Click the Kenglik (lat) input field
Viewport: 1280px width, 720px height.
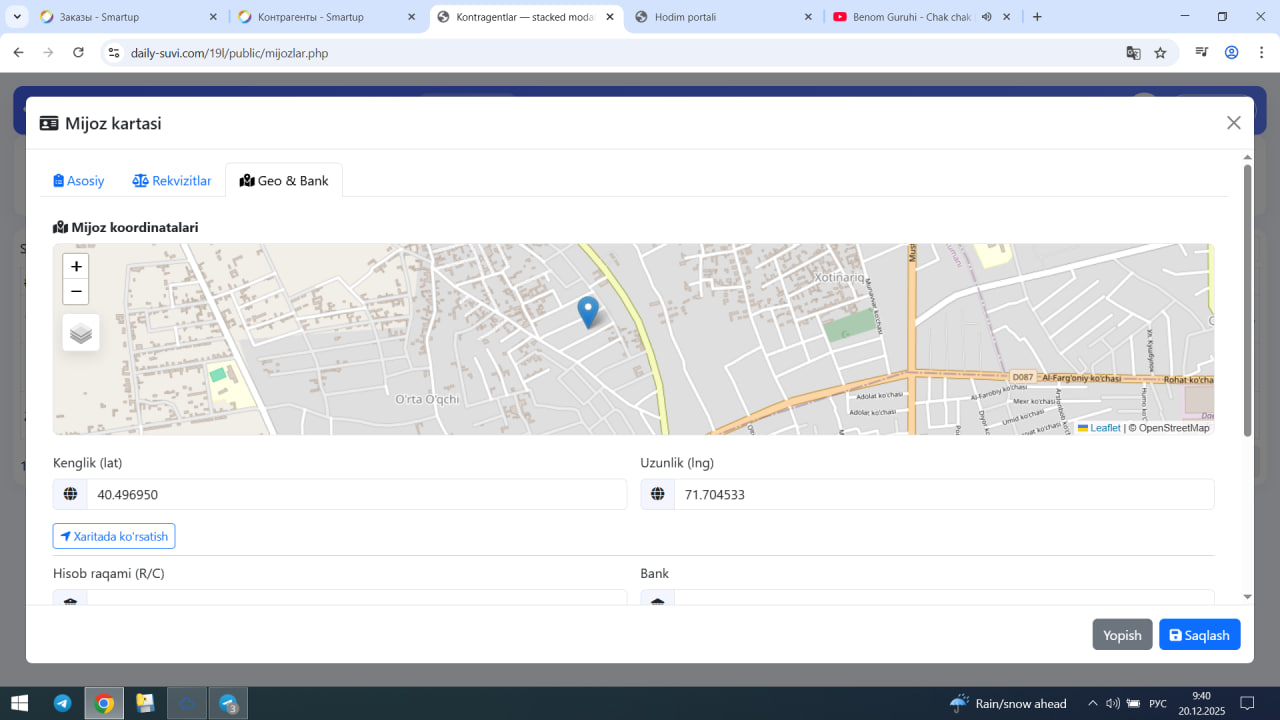pos(357,494)
